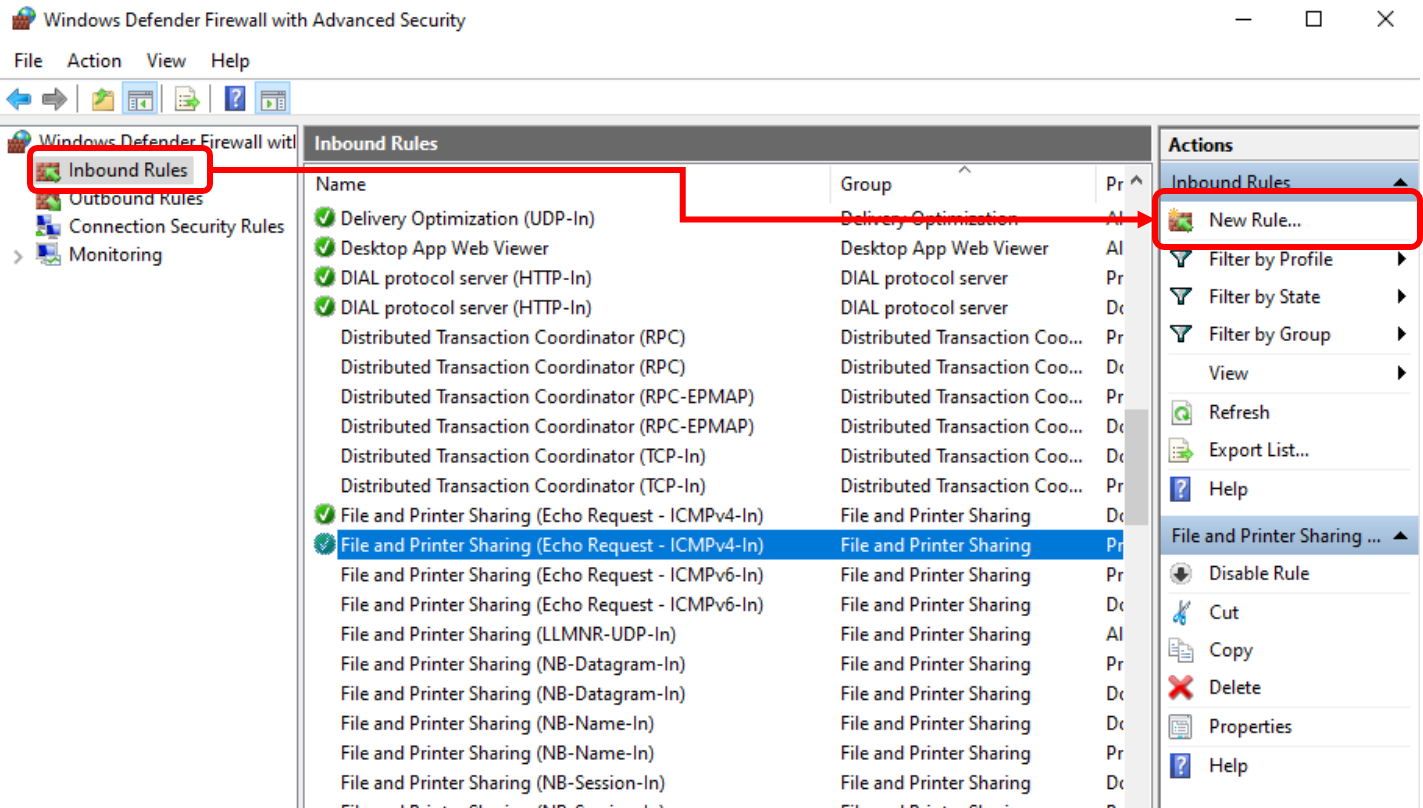This screenshot has width=1423, height=808.
Task: Open Filter by State submenu arrow
Action: coord(1402,297)
